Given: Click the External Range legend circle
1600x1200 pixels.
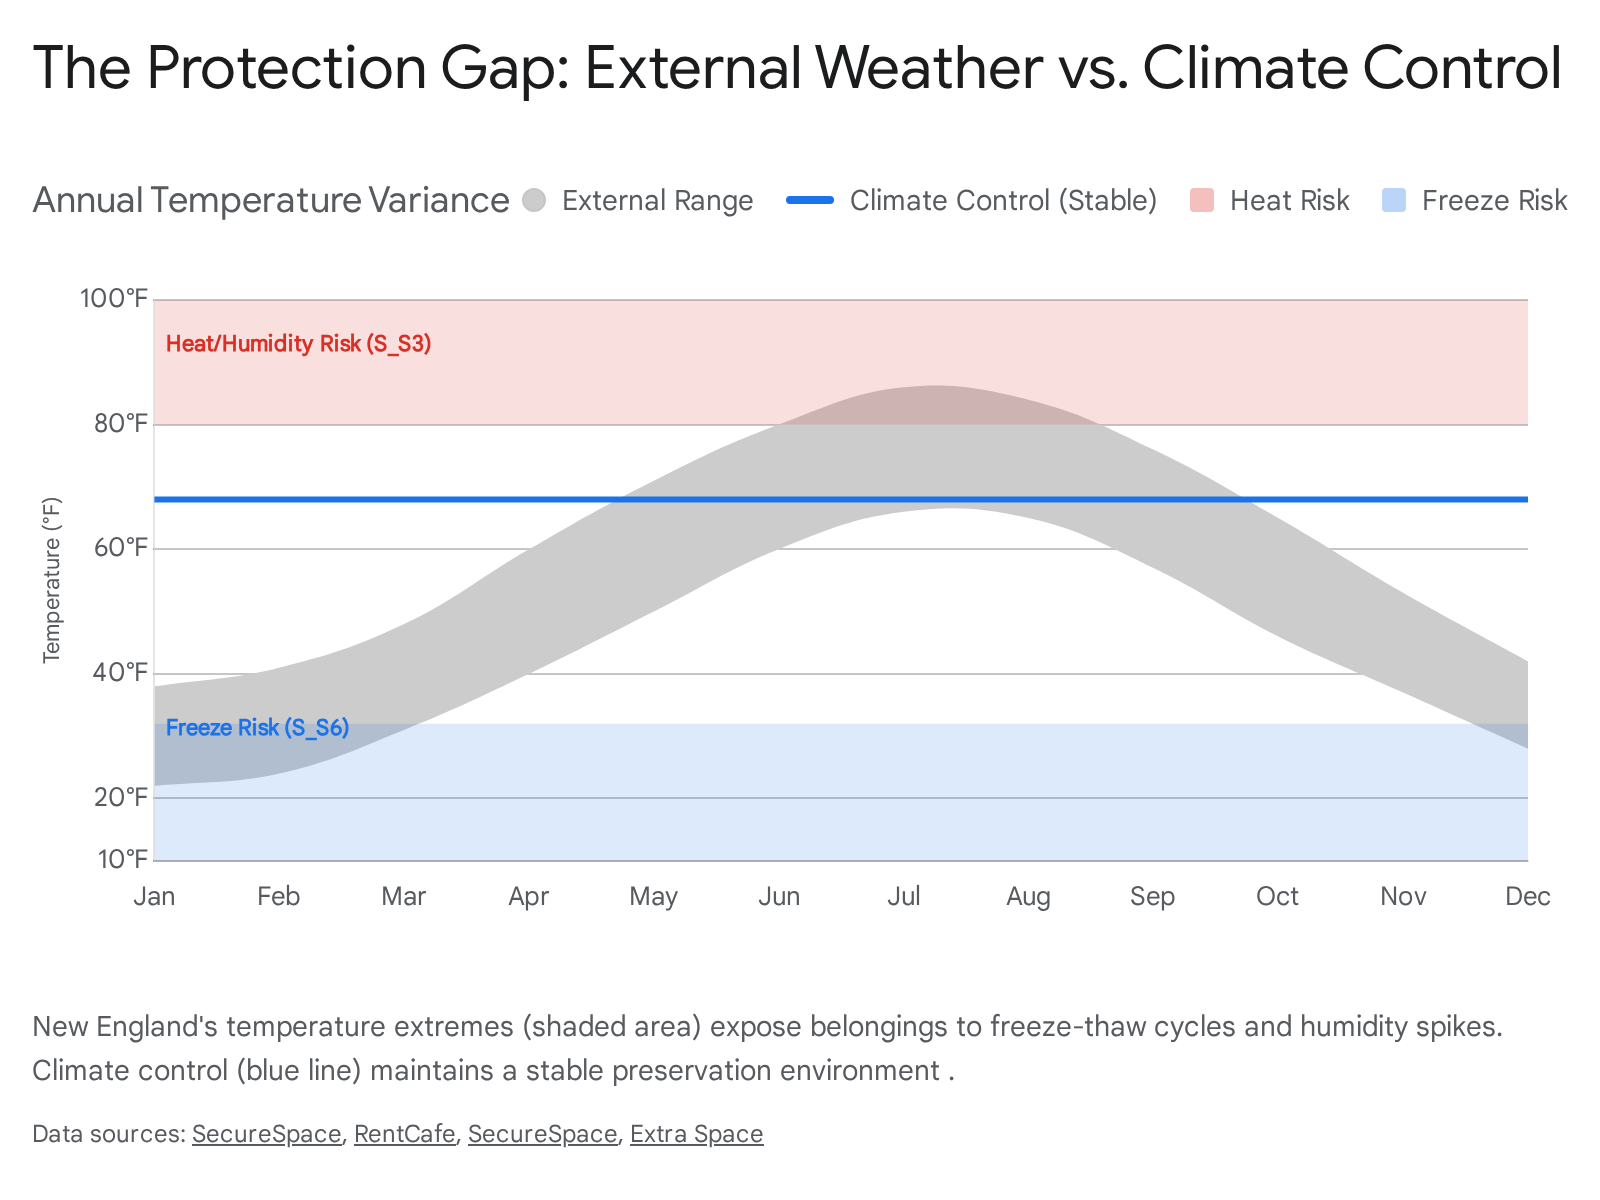Looking at the screenshot, I should (x=535, y=201).
